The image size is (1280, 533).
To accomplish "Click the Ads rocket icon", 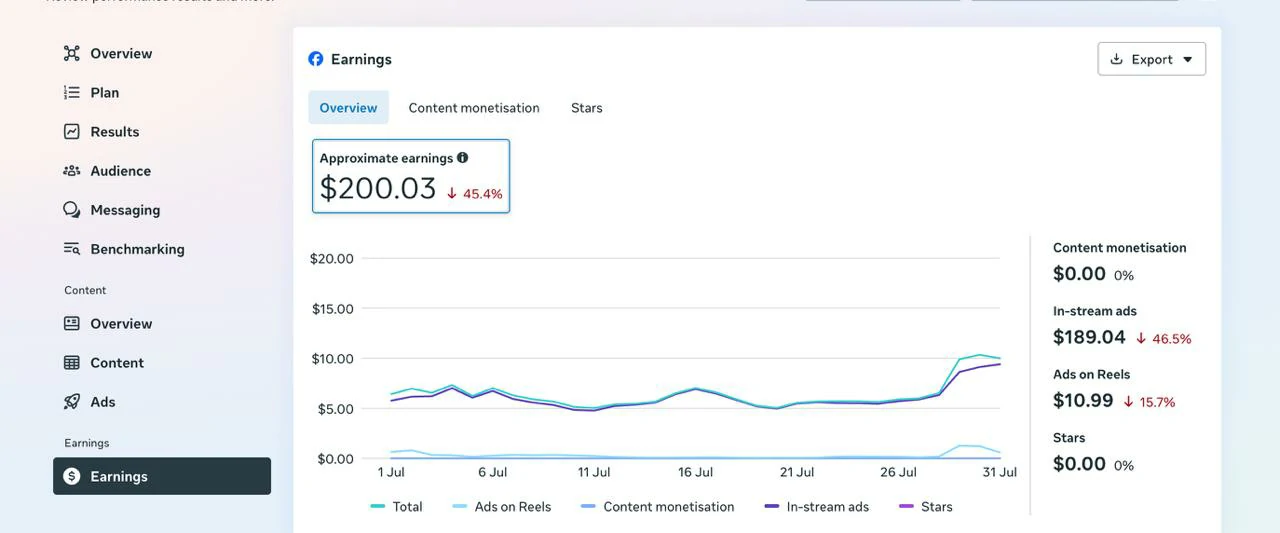I will coord(72,401).
